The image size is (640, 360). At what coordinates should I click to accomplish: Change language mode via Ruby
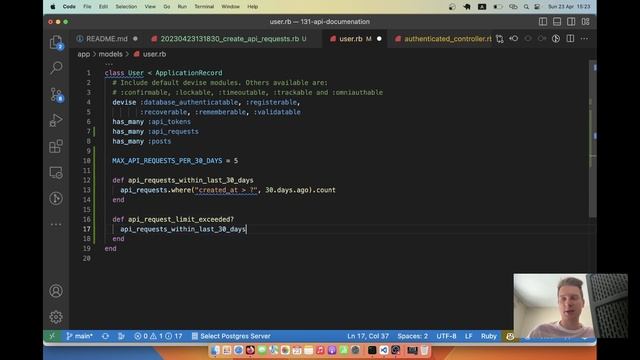tap(489, 336)
